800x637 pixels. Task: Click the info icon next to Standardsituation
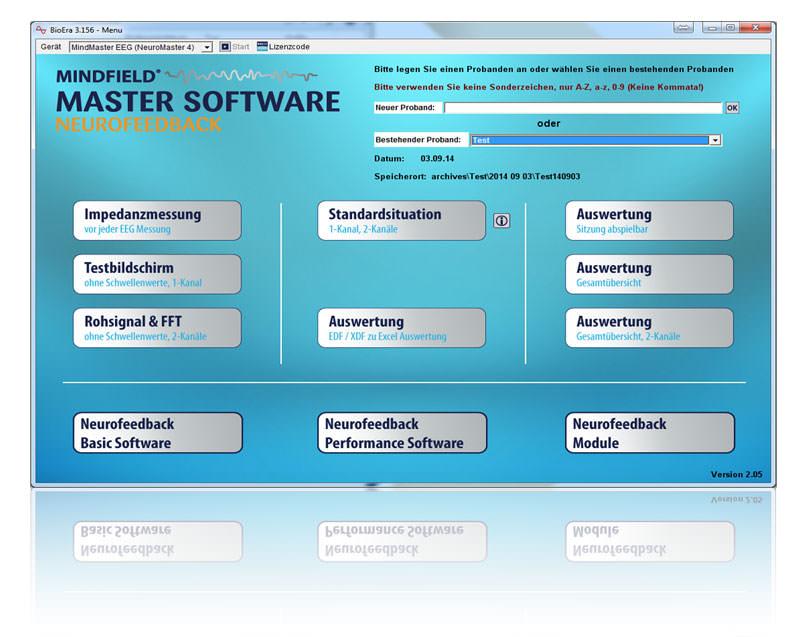[x=502, y=221]
